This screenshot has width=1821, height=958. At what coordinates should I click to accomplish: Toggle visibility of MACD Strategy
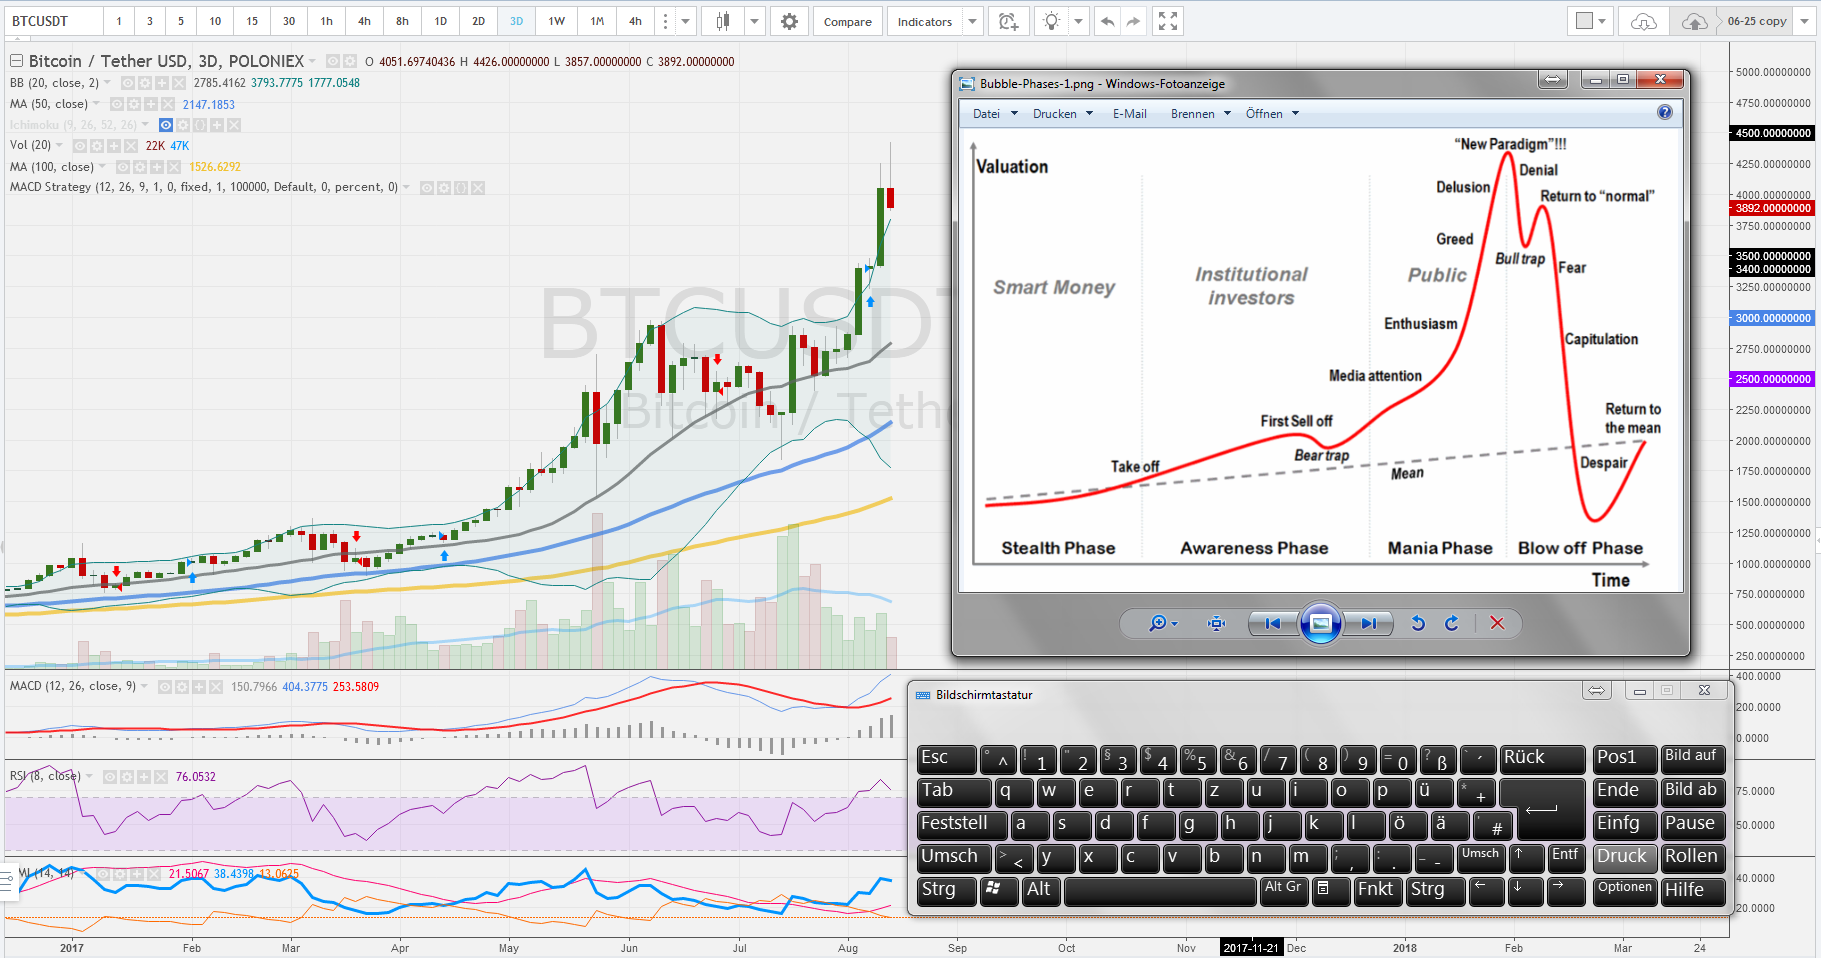[x=427, y=188]
